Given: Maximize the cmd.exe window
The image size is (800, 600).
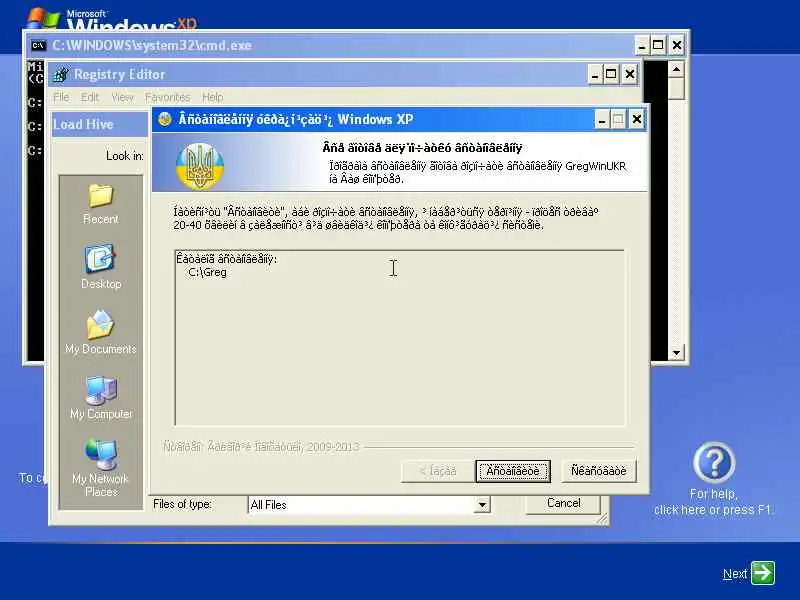Looking at the screenshot, I should coord(658,45).
